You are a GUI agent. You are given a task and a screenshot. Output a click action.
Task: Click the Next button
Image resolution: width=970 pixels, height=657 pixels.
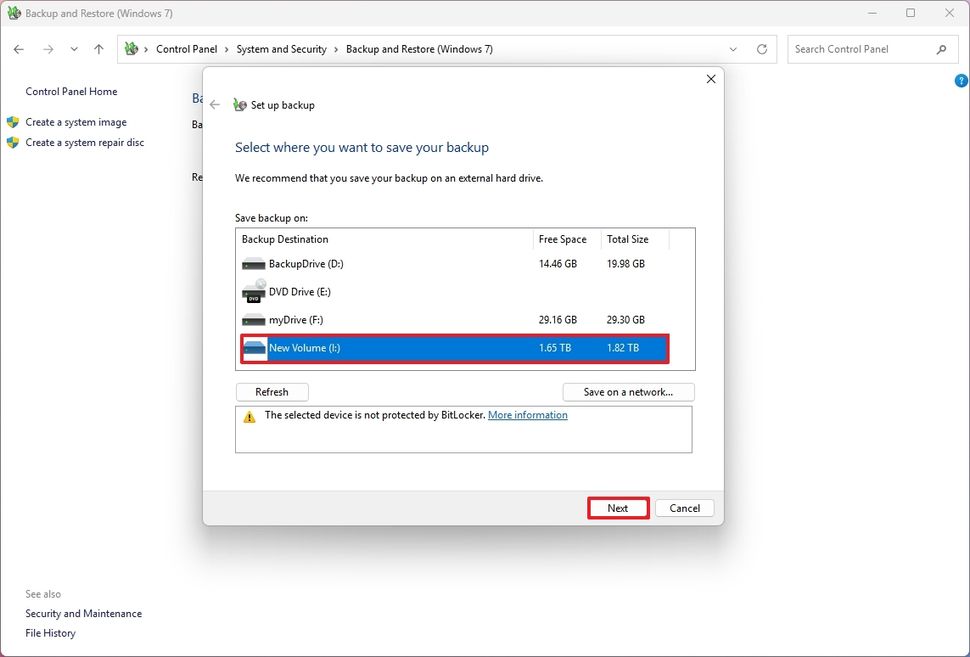pyautogui.click(x=617, y=508)
